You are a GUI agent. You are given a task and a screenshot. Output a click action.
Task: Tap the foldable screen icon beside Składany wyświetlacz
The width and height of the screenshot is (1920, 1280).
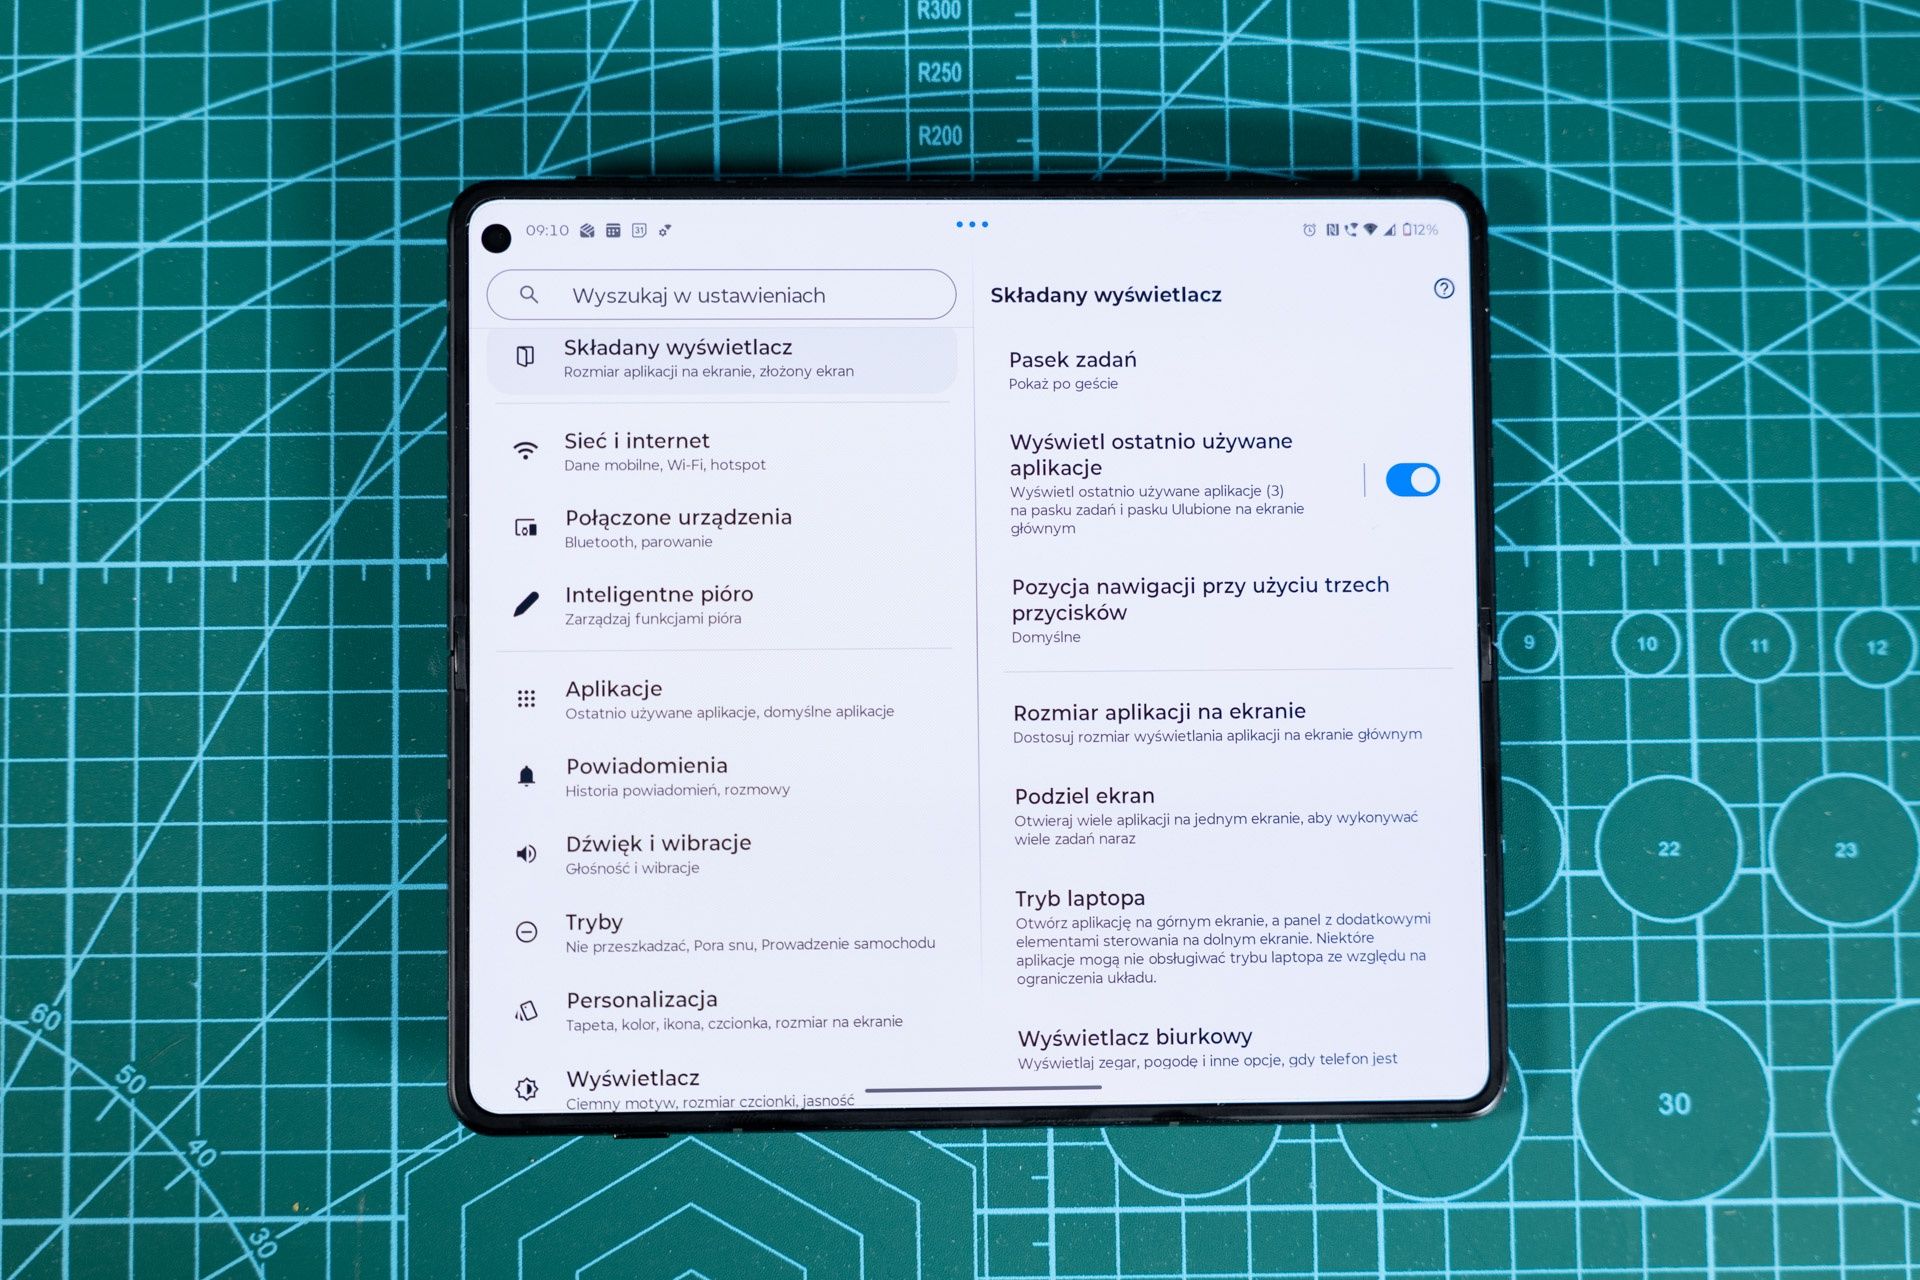(x=525, y=356)
